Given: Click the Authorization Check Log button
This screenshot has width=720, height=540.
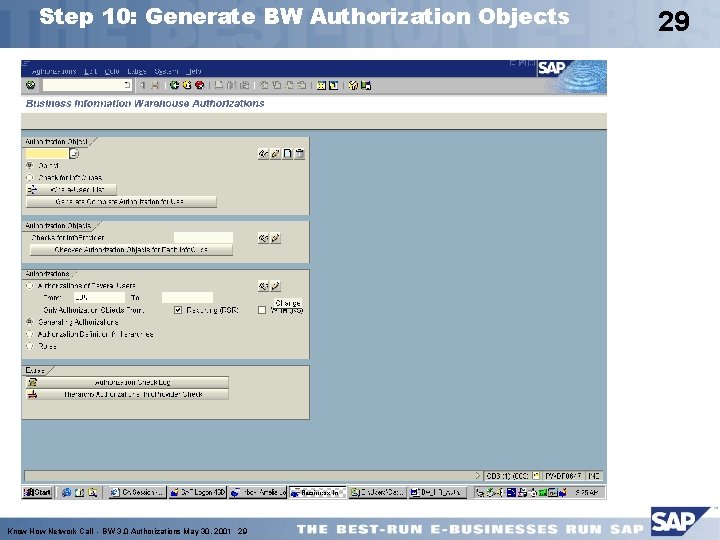Looking at the screenshot, I should [x=127, y=382].
